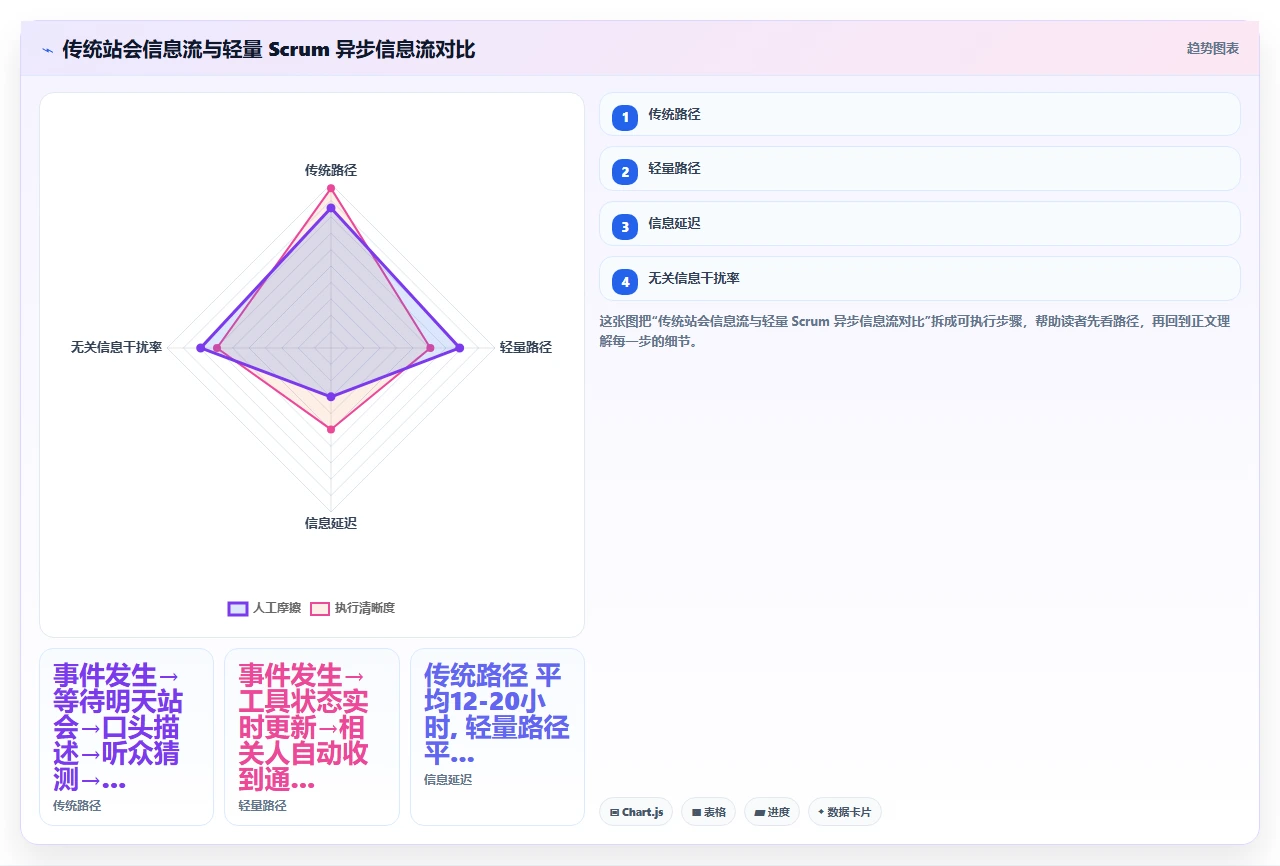Toggle the 人工摩擦 legend swatch

point(238,608)
